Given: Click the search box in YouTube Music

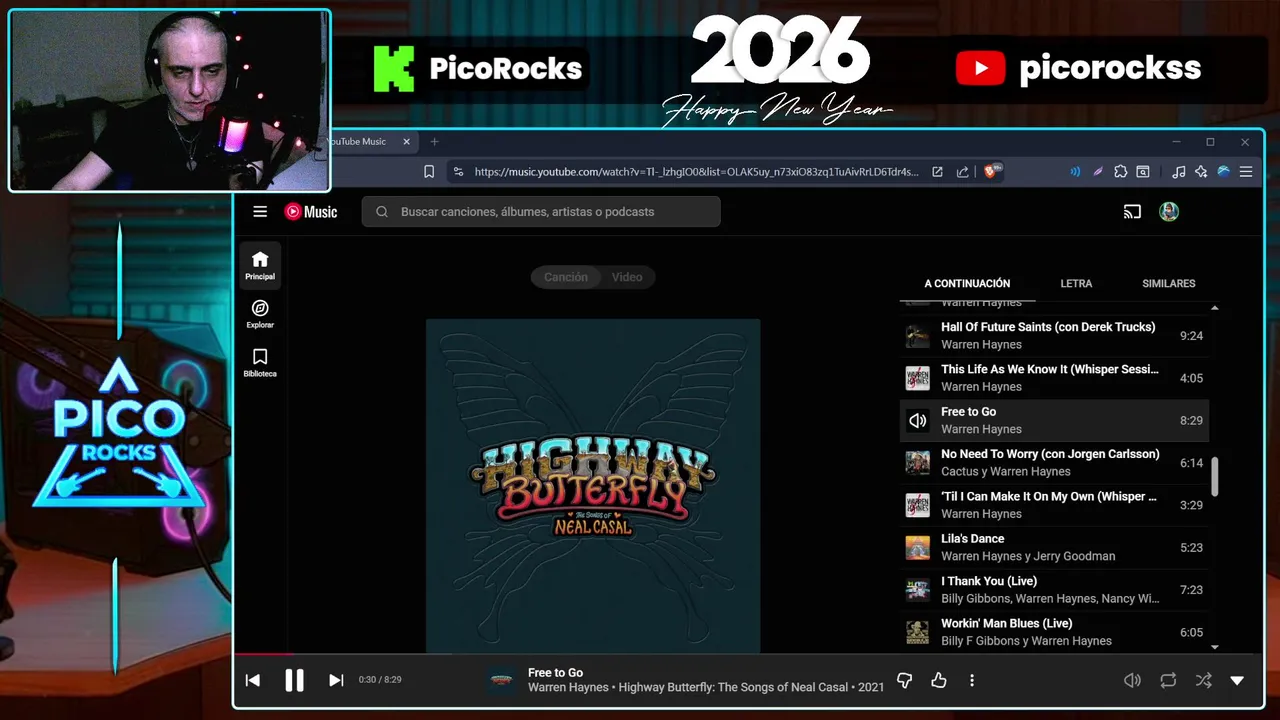Looking at the screenshot, I should [541, 212].
